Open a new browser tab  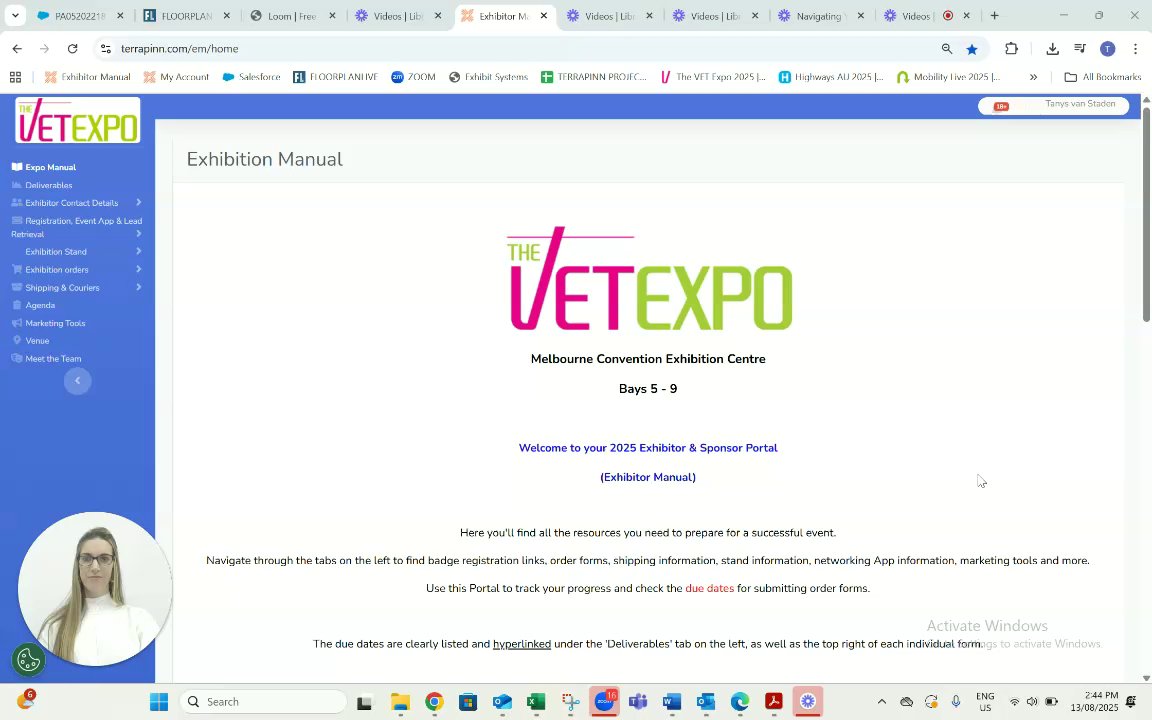click(x=995, y=15)
